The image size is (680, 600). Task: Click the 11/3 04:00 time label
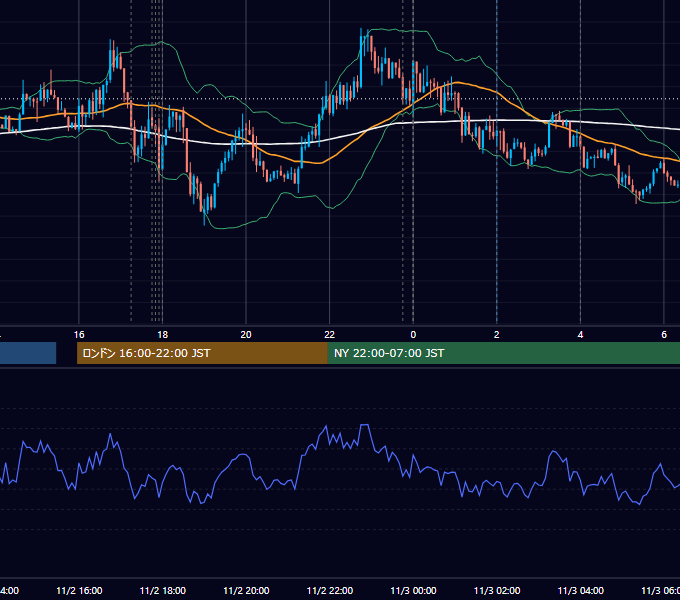point(581,590)
